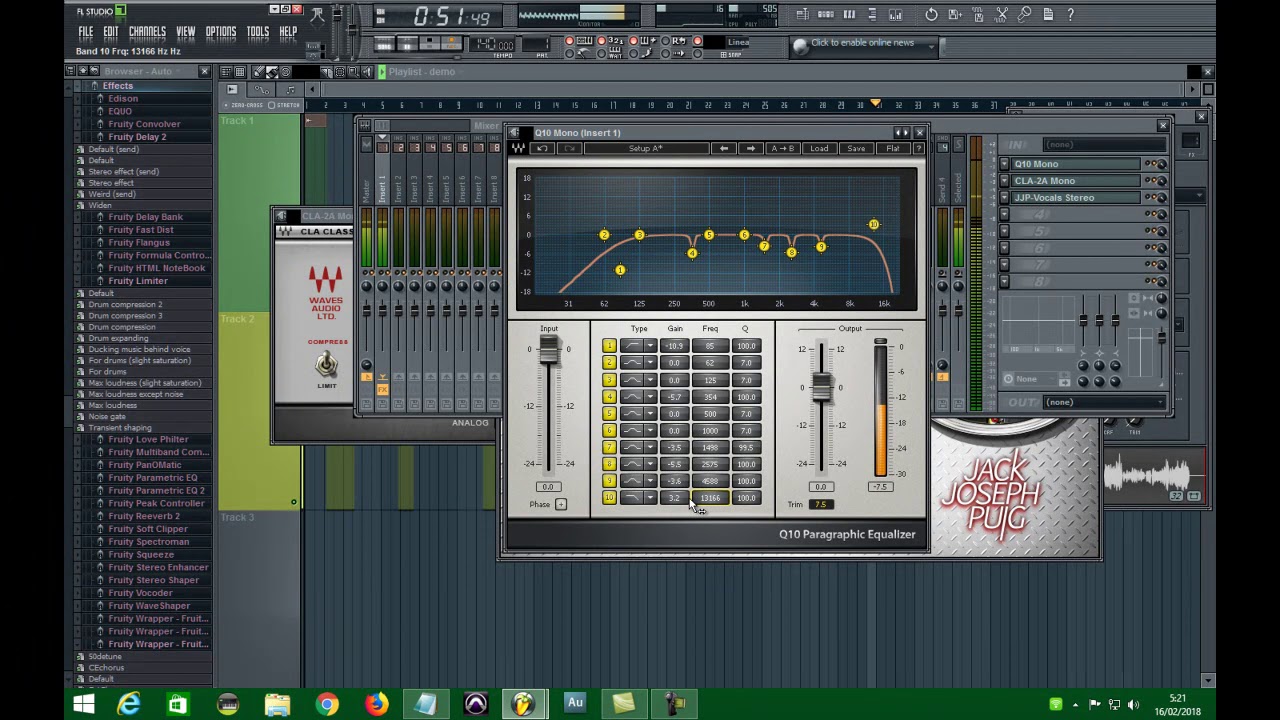
Task: Open filter type dropdown for band 10
Action: tap(650, 498)
